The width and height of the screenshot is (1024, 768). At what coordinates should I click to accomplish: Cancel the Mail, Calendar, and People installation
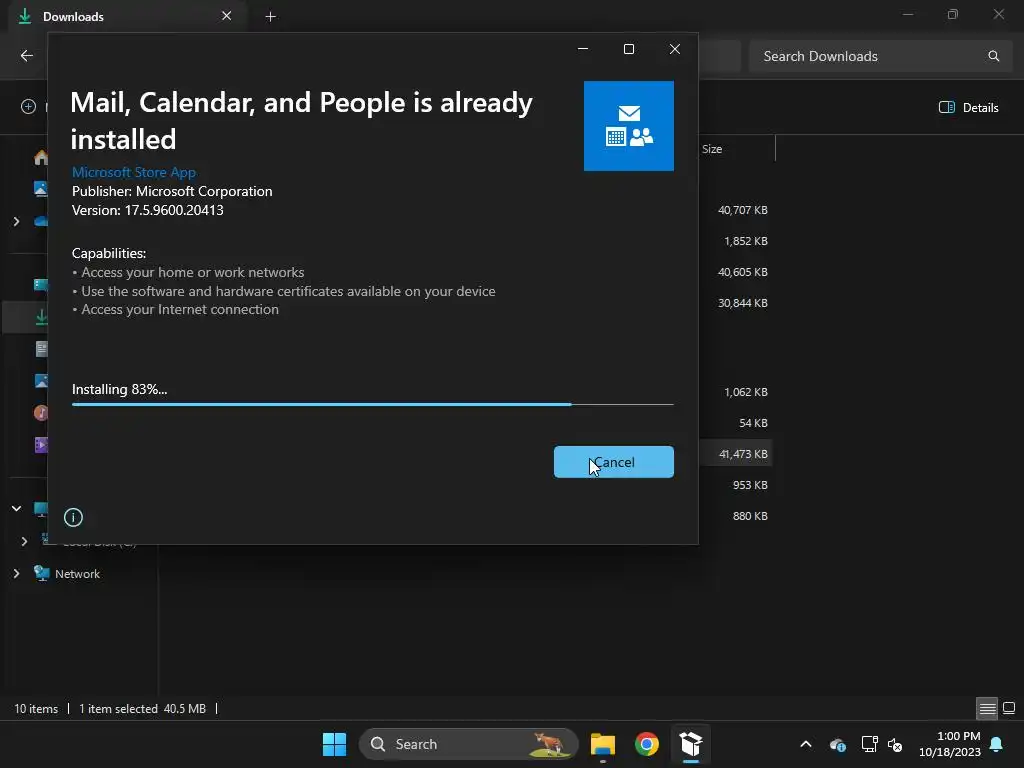(x=613, y=462)
